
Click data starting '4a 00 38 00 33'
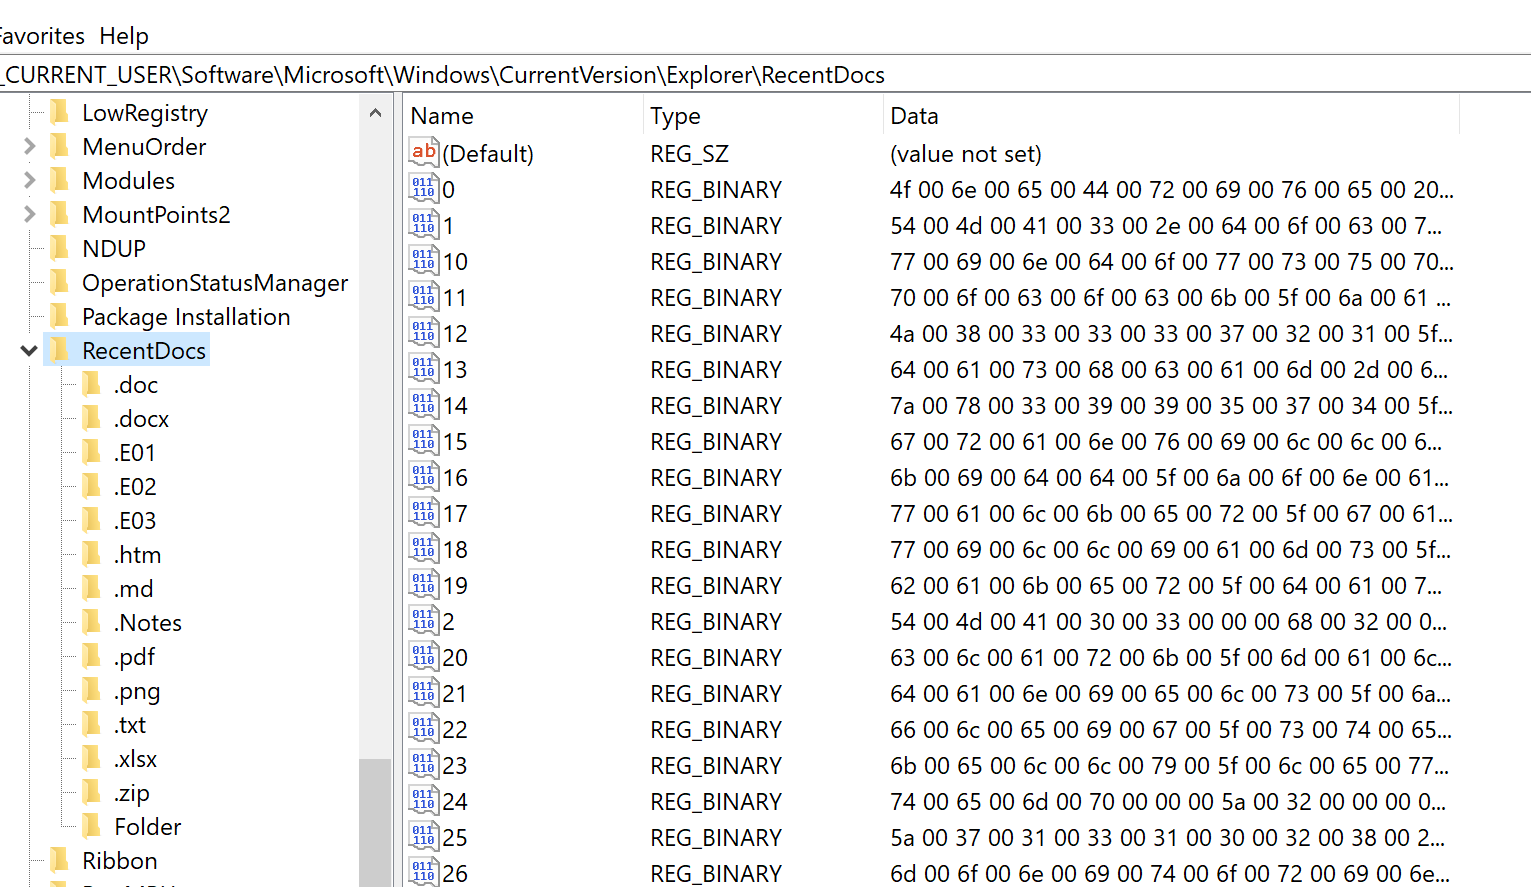point(1171,333)
